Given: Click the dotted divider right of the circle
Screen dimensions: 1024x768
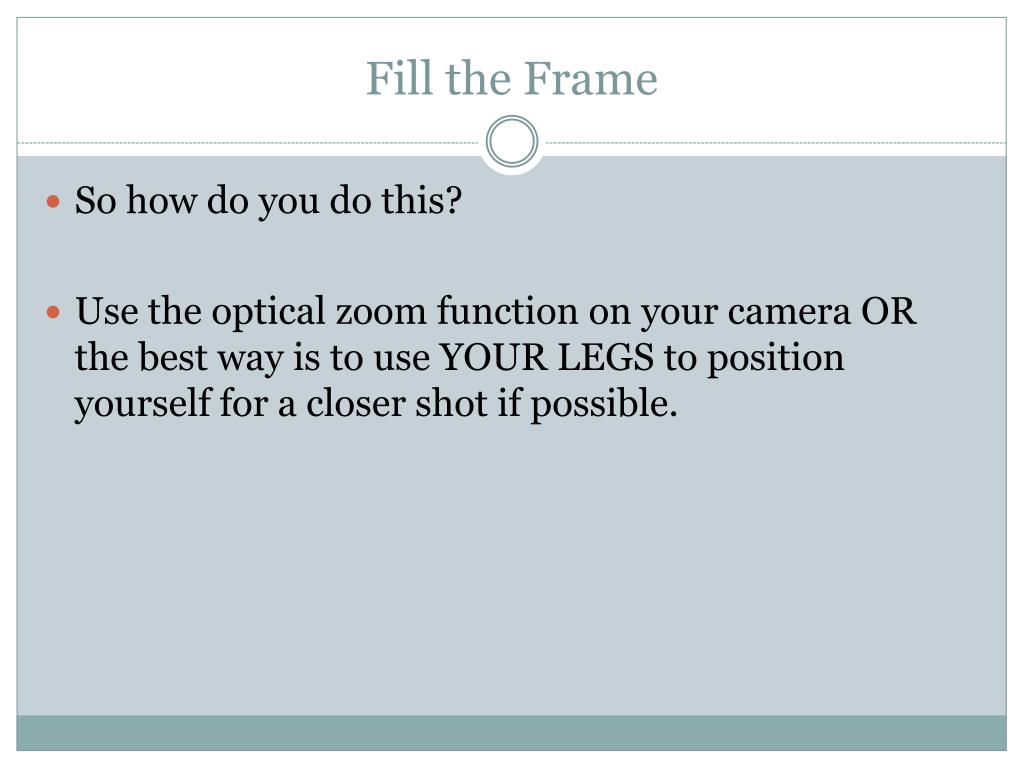Looking at the screenshot, I should click(x=775, y=142).
